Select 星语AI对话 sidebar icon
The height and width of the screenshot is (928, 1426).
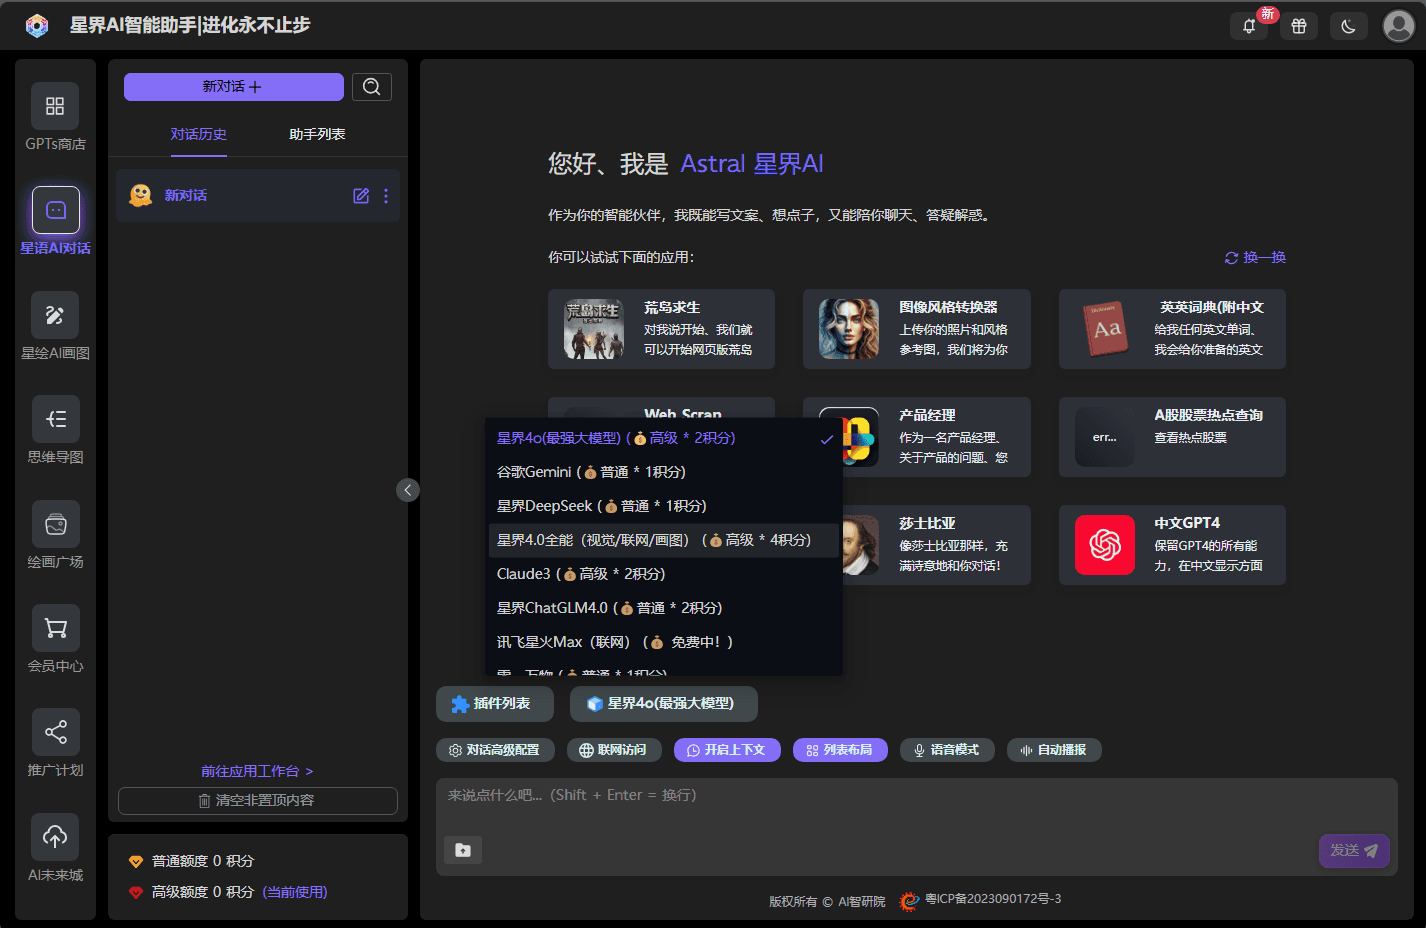[55, 210]
